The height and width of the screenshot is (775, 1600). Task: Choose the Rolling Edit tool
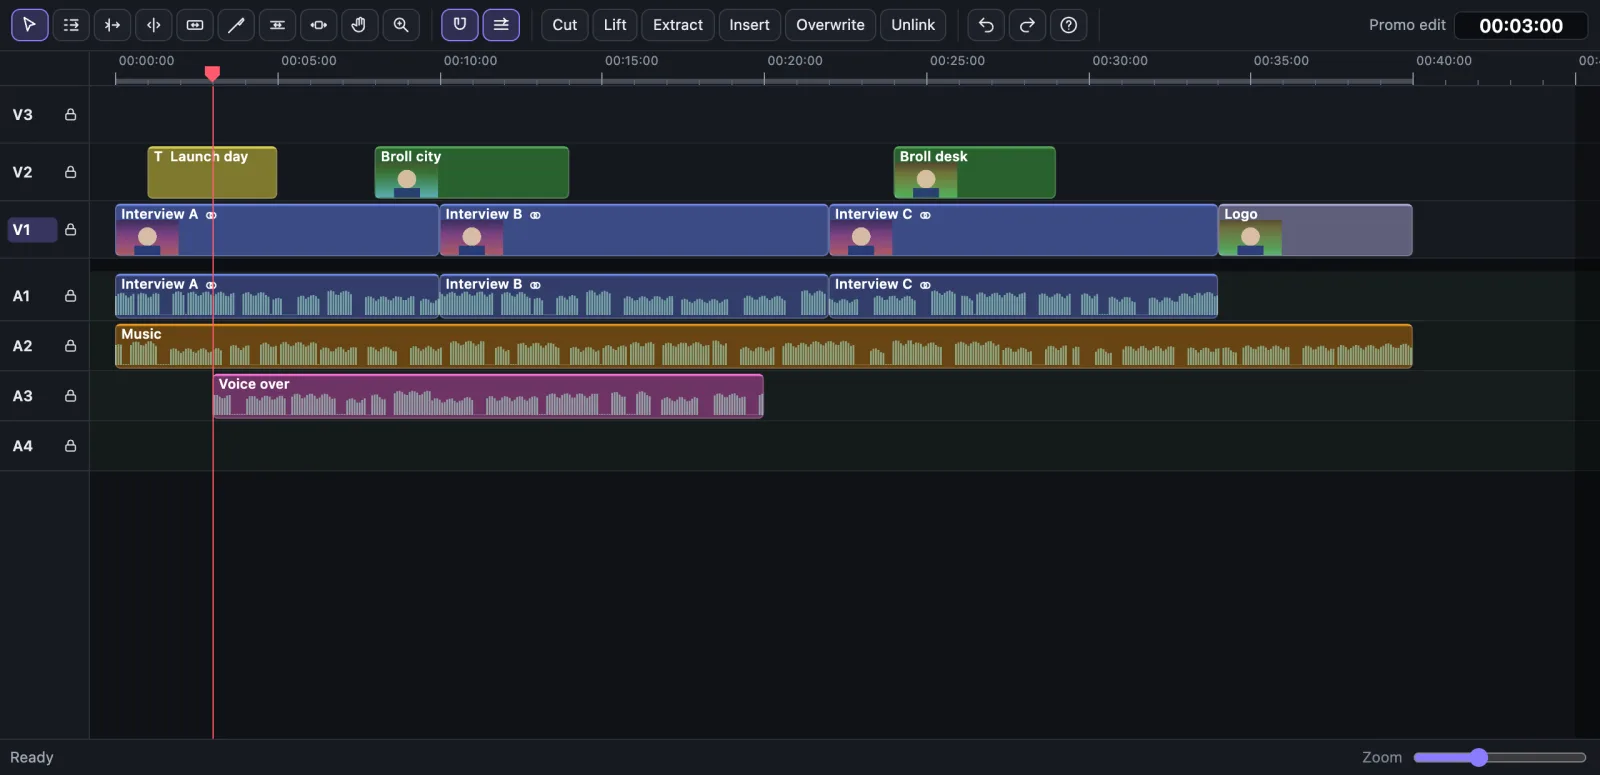pyautogui.click(x=154, y=25)
